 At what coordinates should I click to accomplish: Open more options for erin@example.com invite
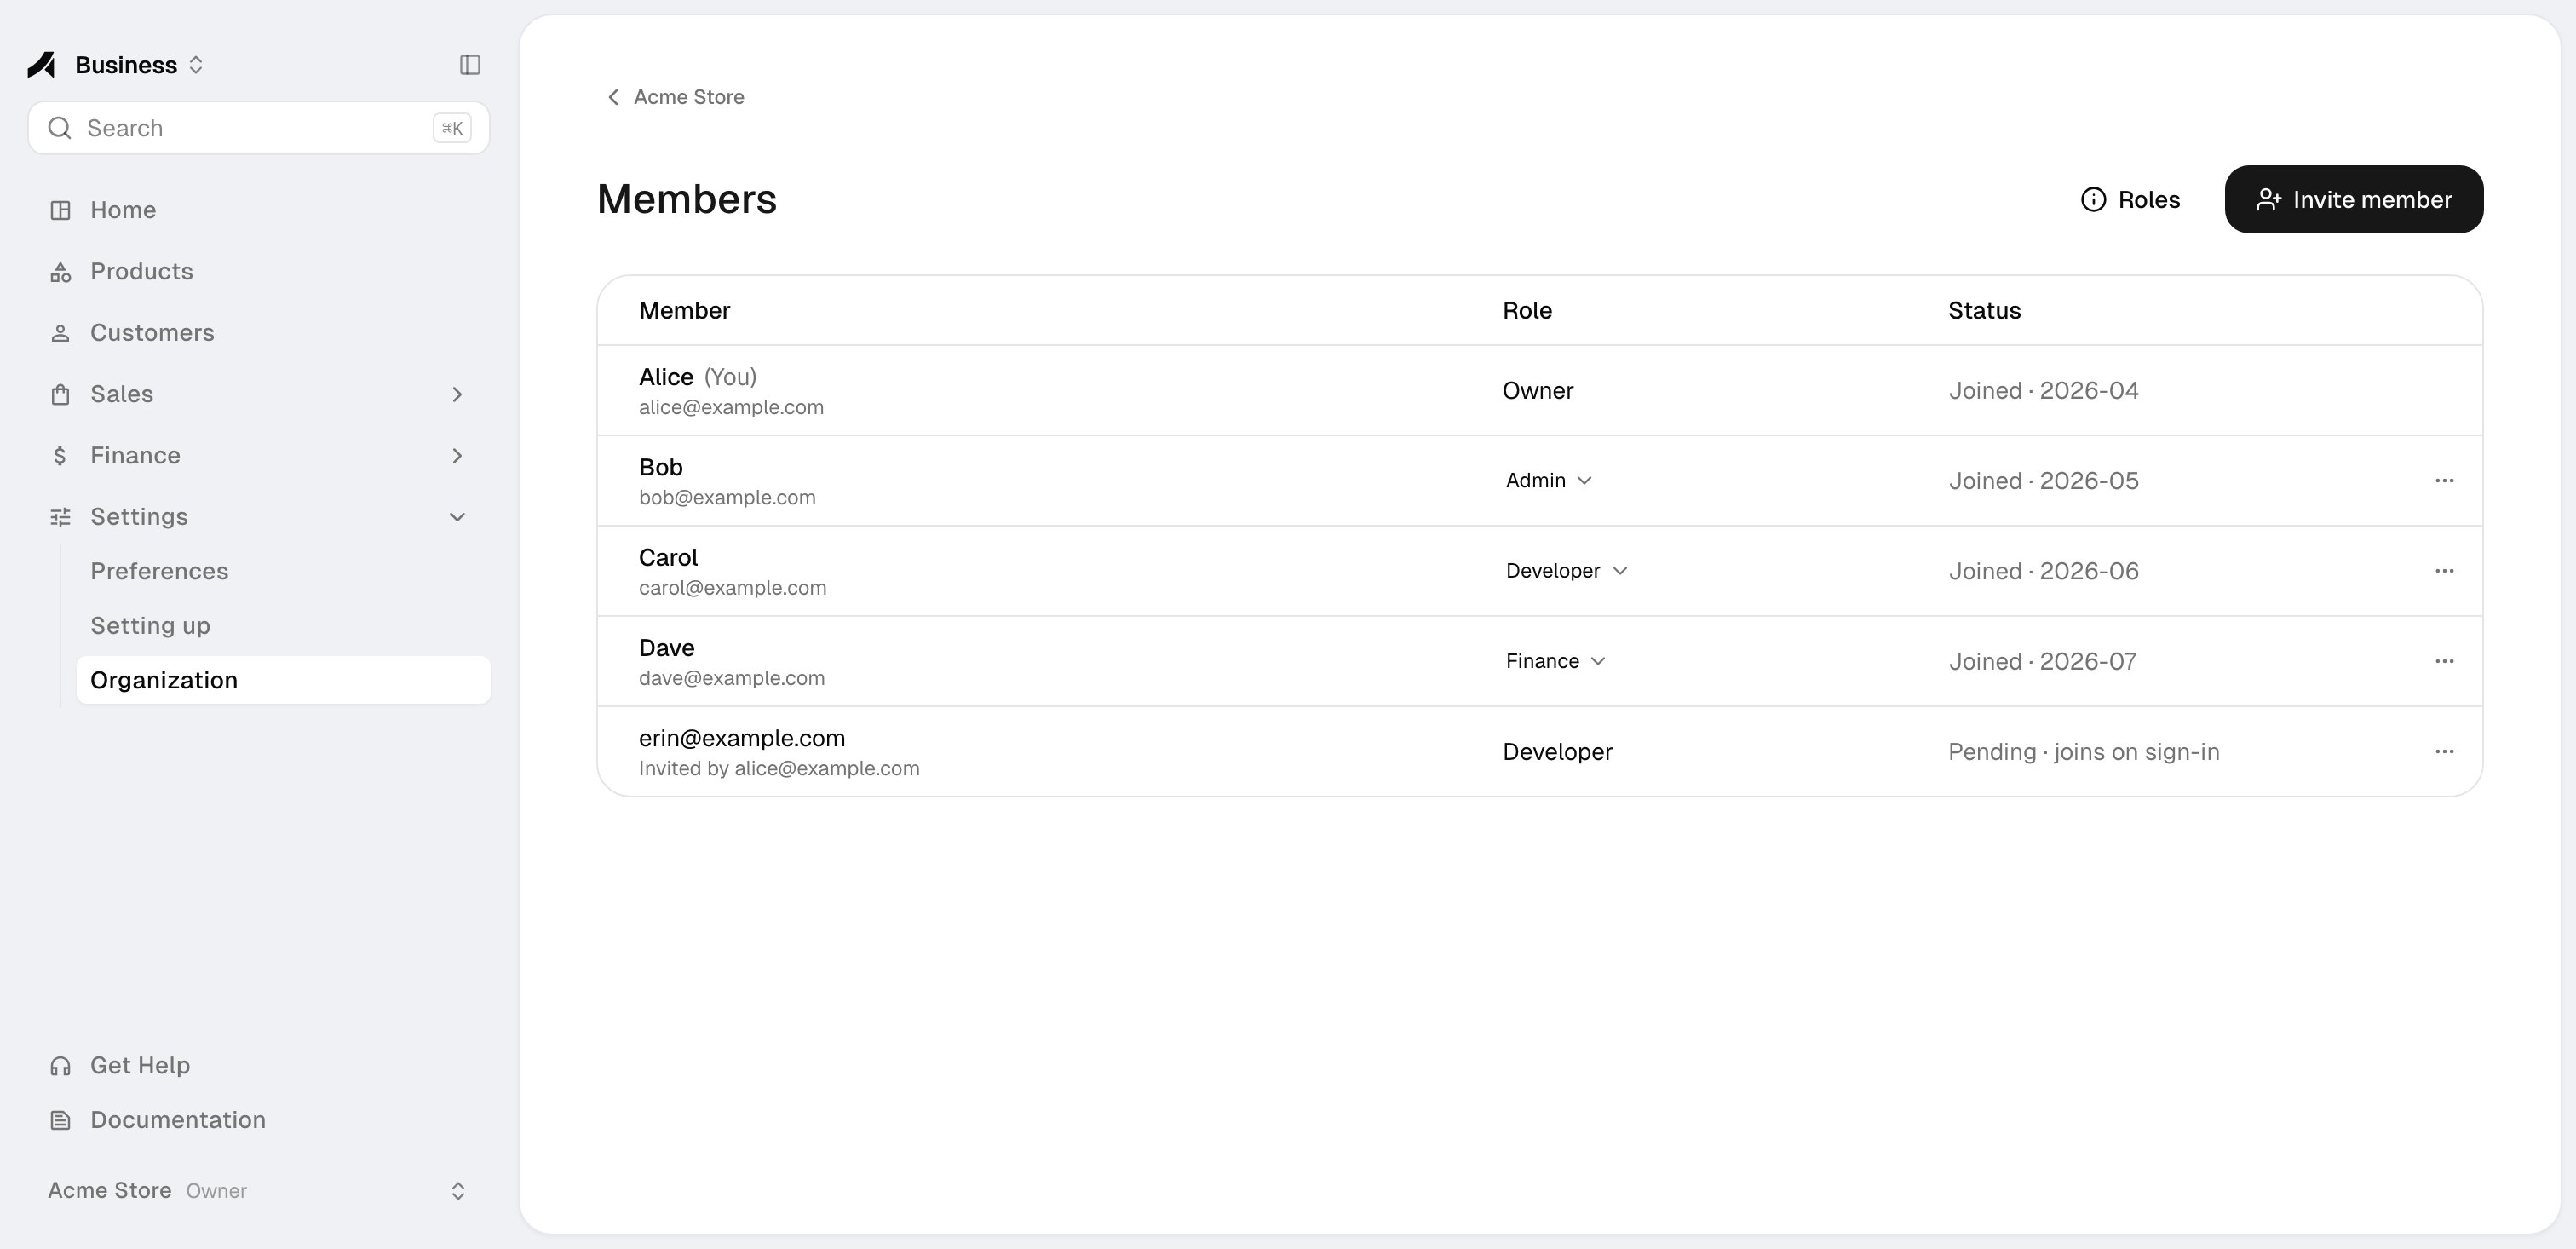coord(2444,751)
